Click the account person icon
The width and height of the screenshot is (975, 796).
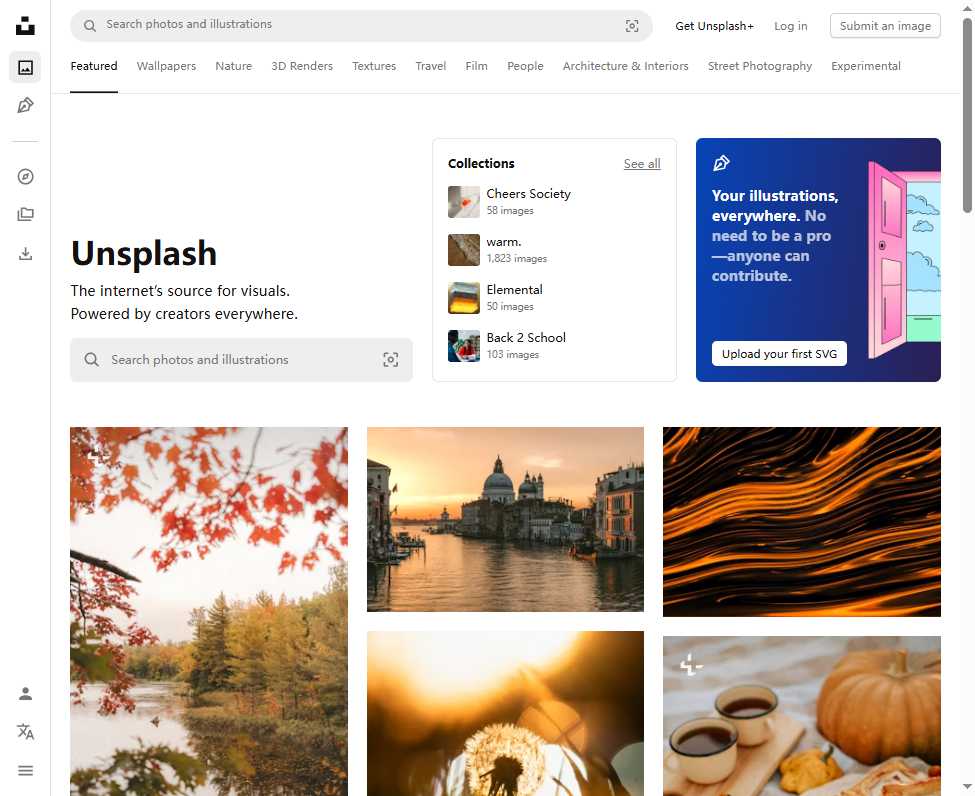[x=25, y=692]
